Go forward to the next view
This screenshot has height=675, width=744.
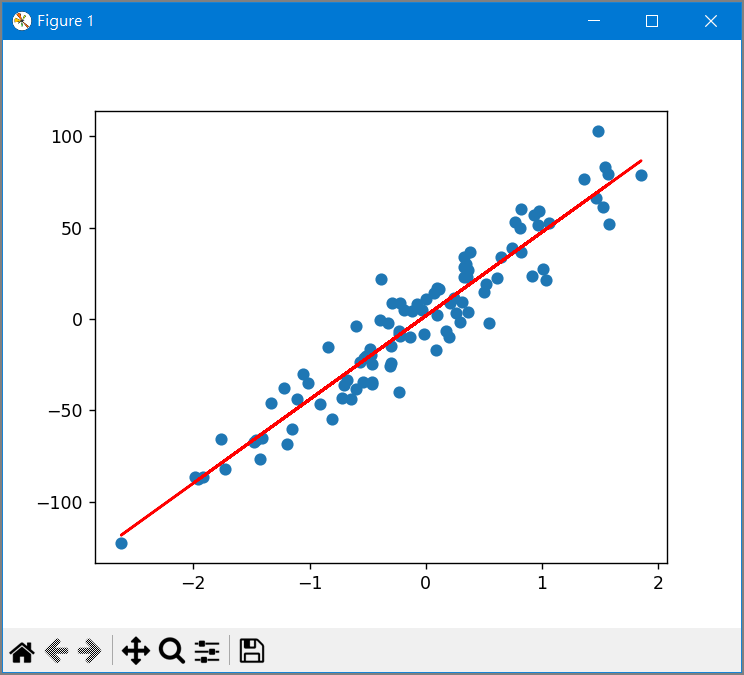click(x=90, y=650)
